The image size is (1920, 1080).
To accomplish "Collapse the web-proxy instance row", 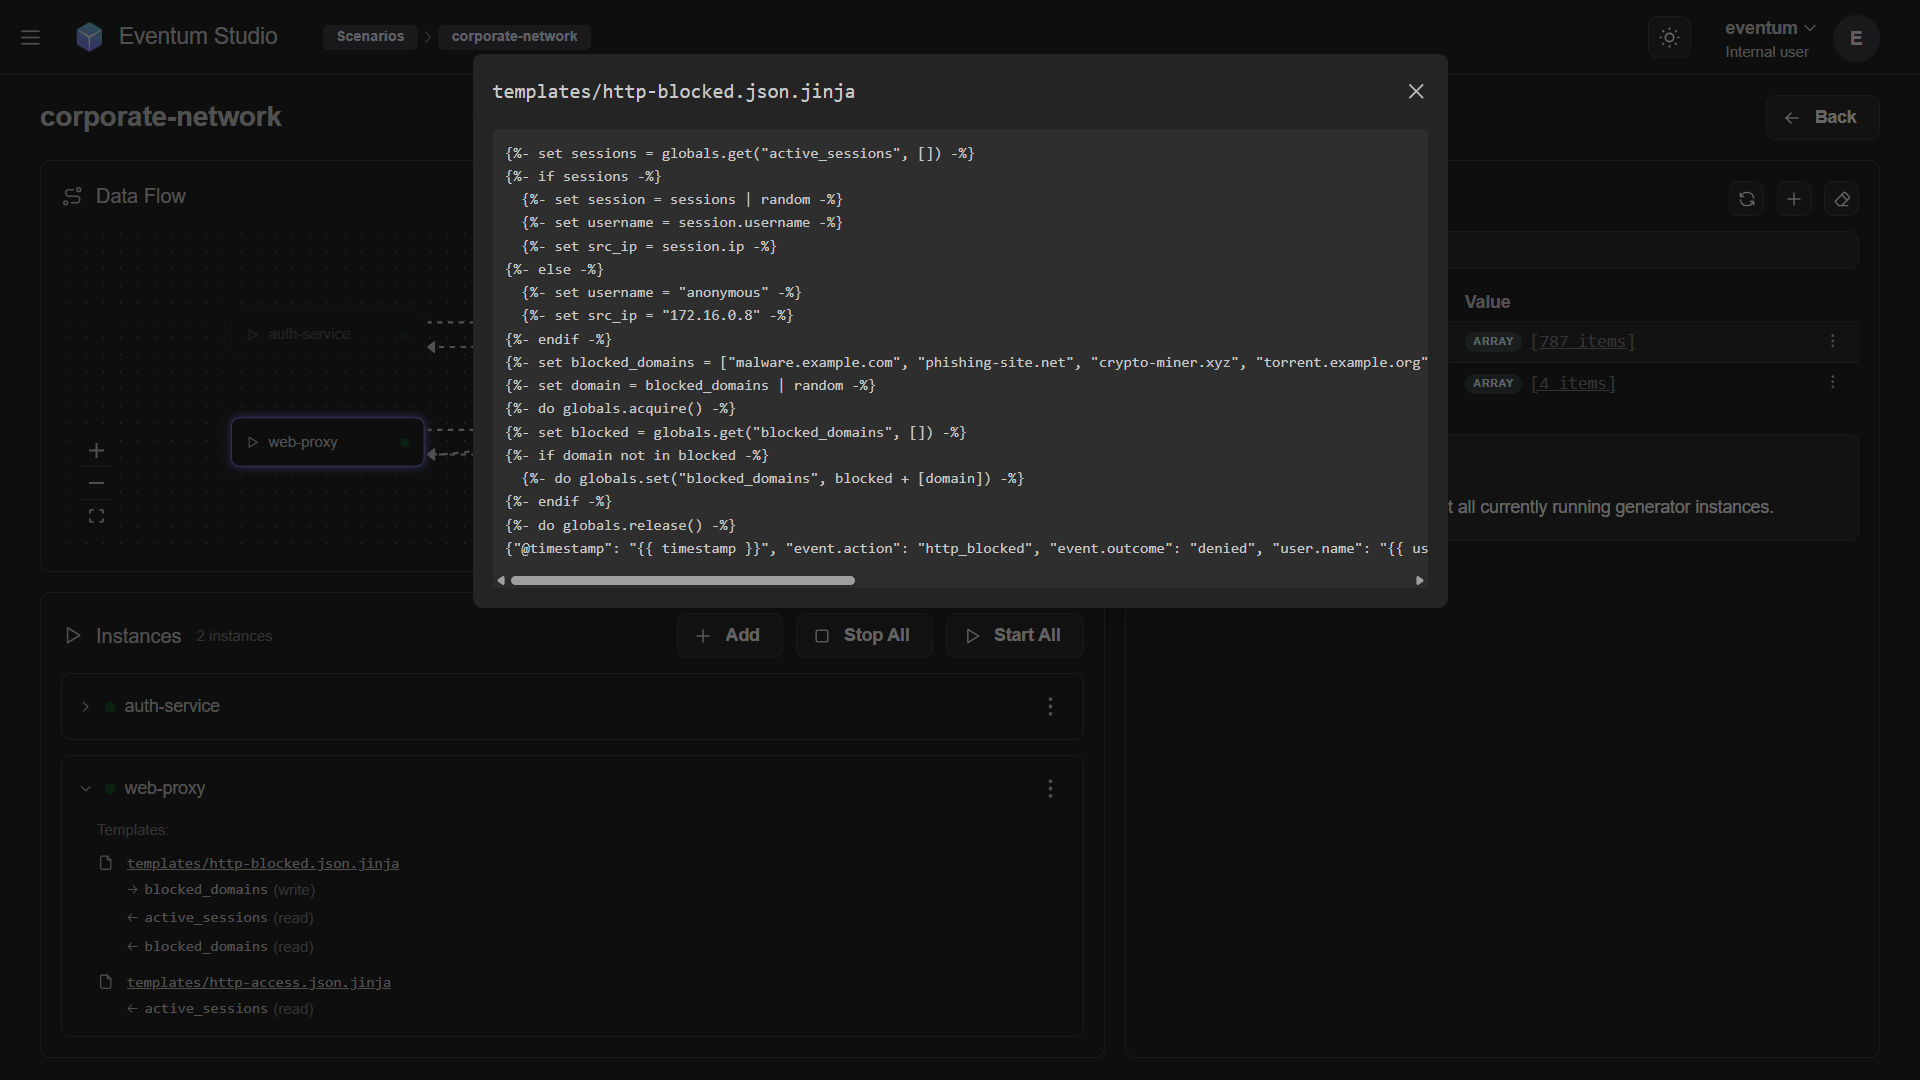I will point(86,789).
